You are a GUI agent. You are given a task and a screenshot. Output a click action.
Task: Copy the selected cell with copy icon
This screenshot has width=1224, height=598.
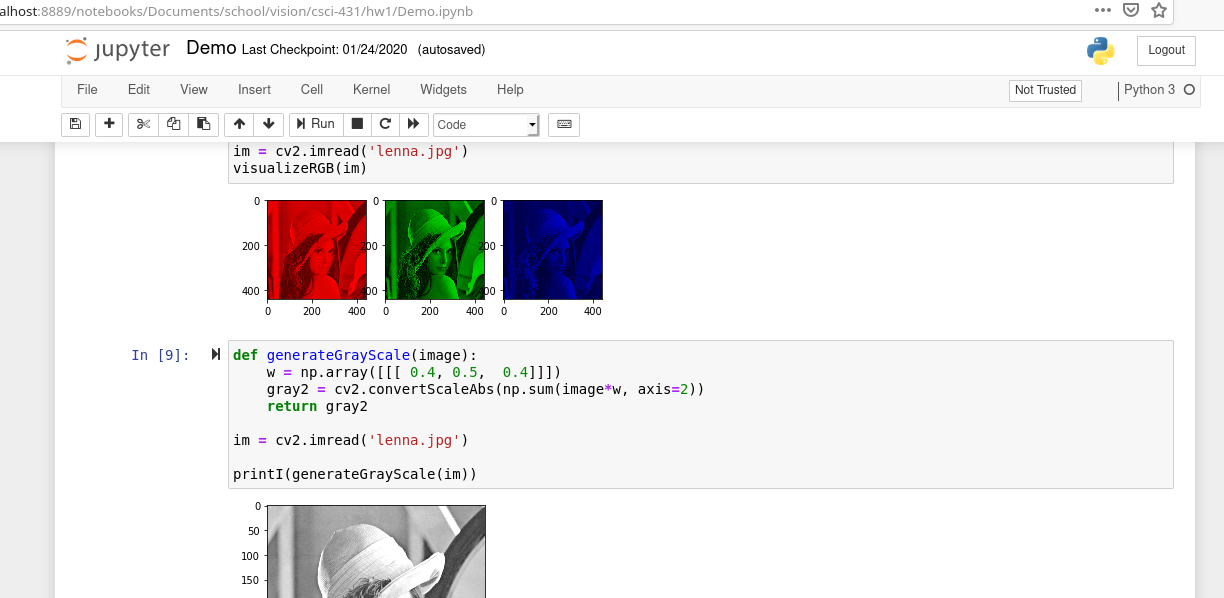pyautogui.click(x=172, y=124)
